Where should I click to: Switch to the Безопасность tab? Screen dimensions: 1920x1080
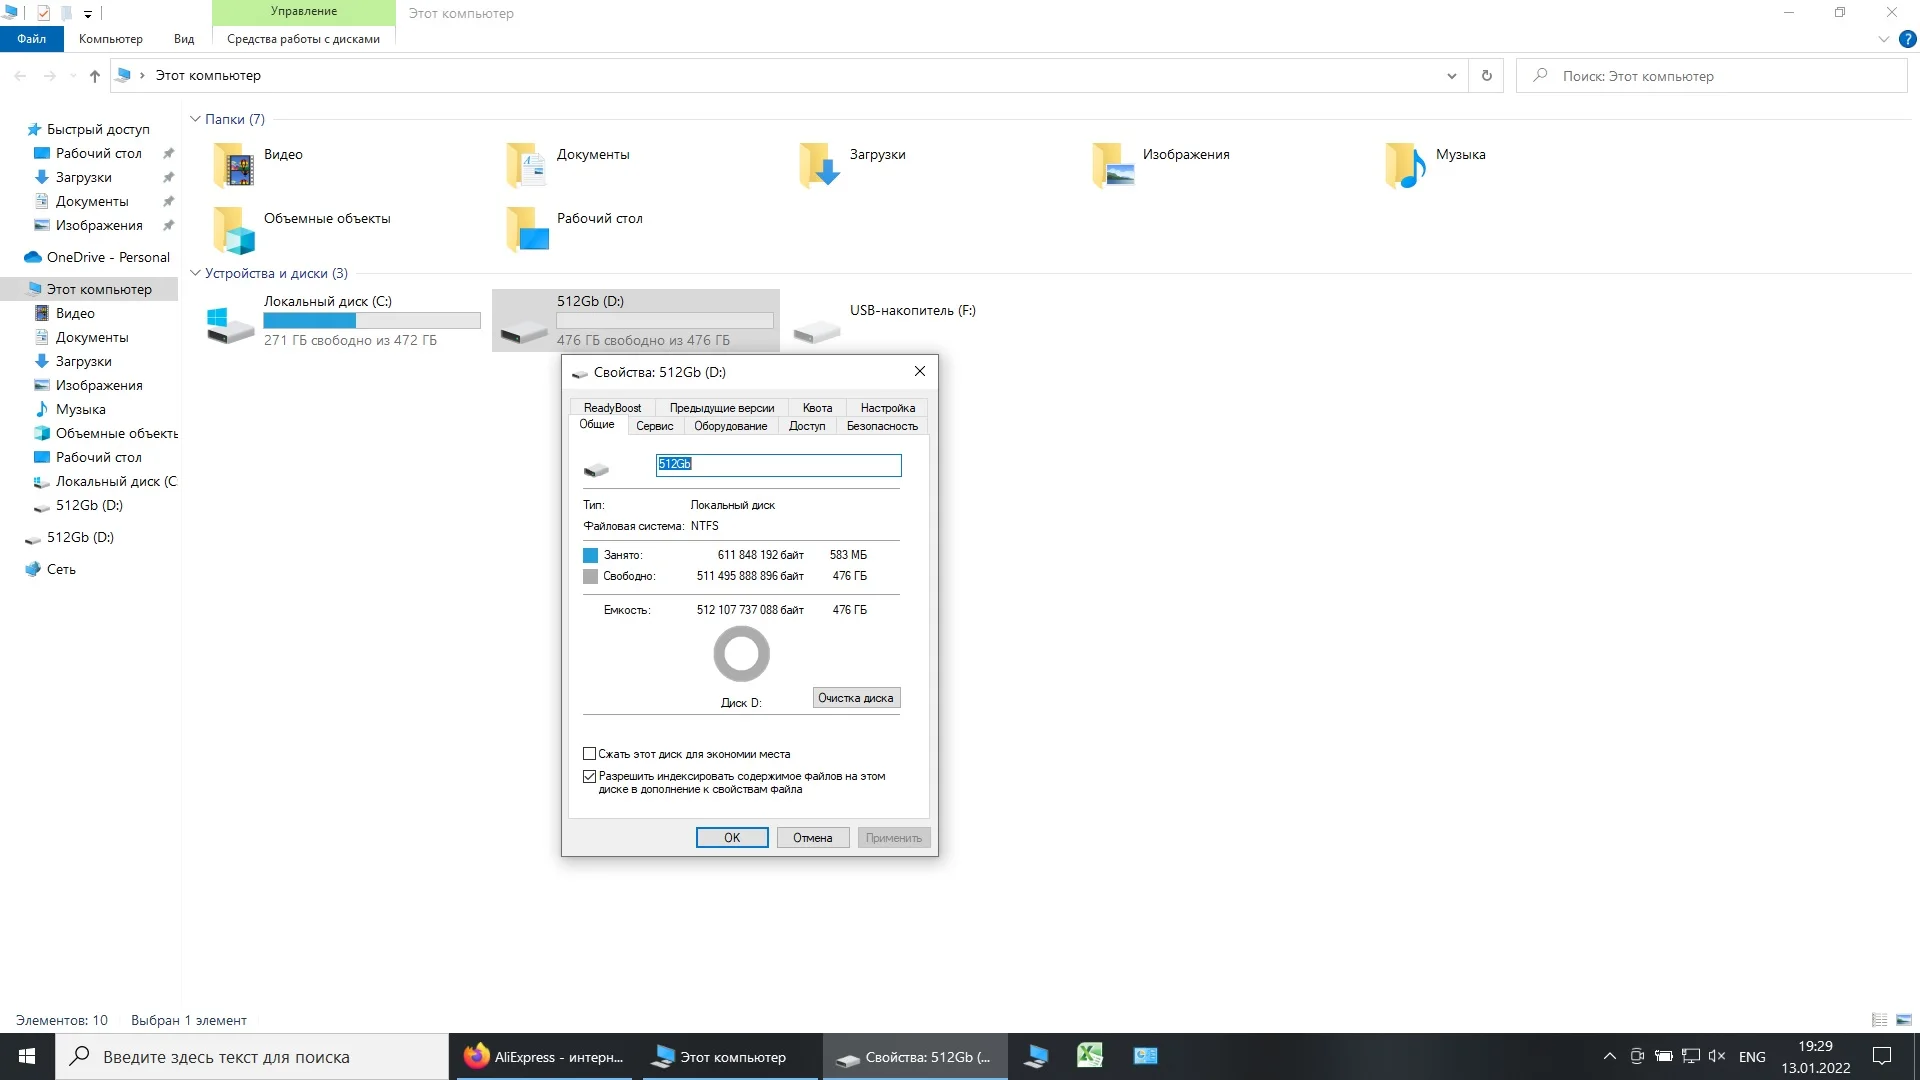click(x=881, y=426)
